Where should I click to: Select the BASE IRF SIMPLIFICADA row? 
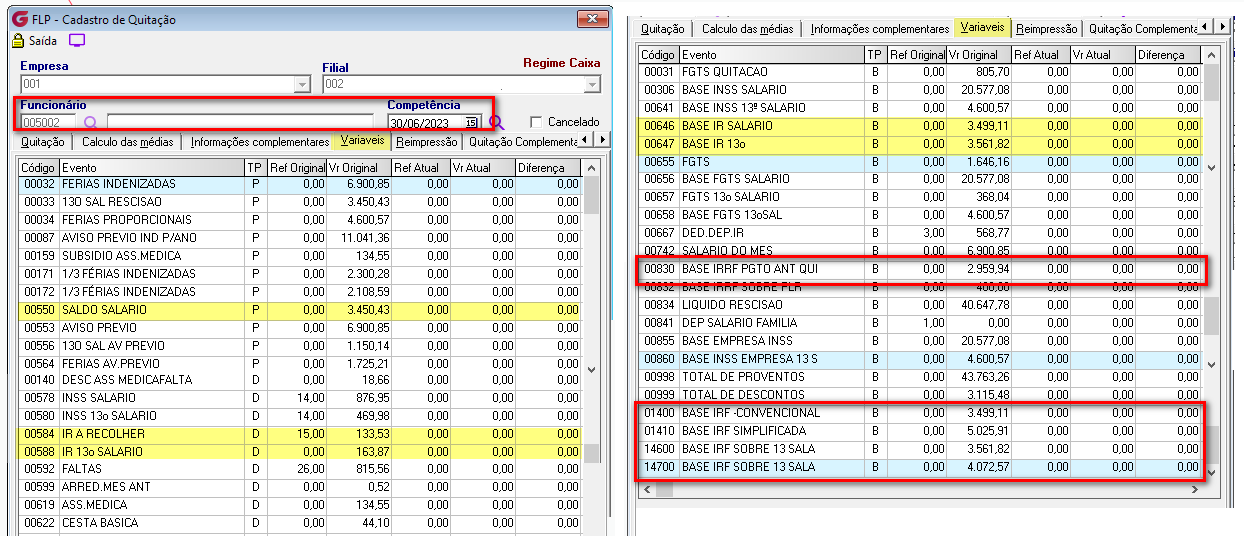920,431
